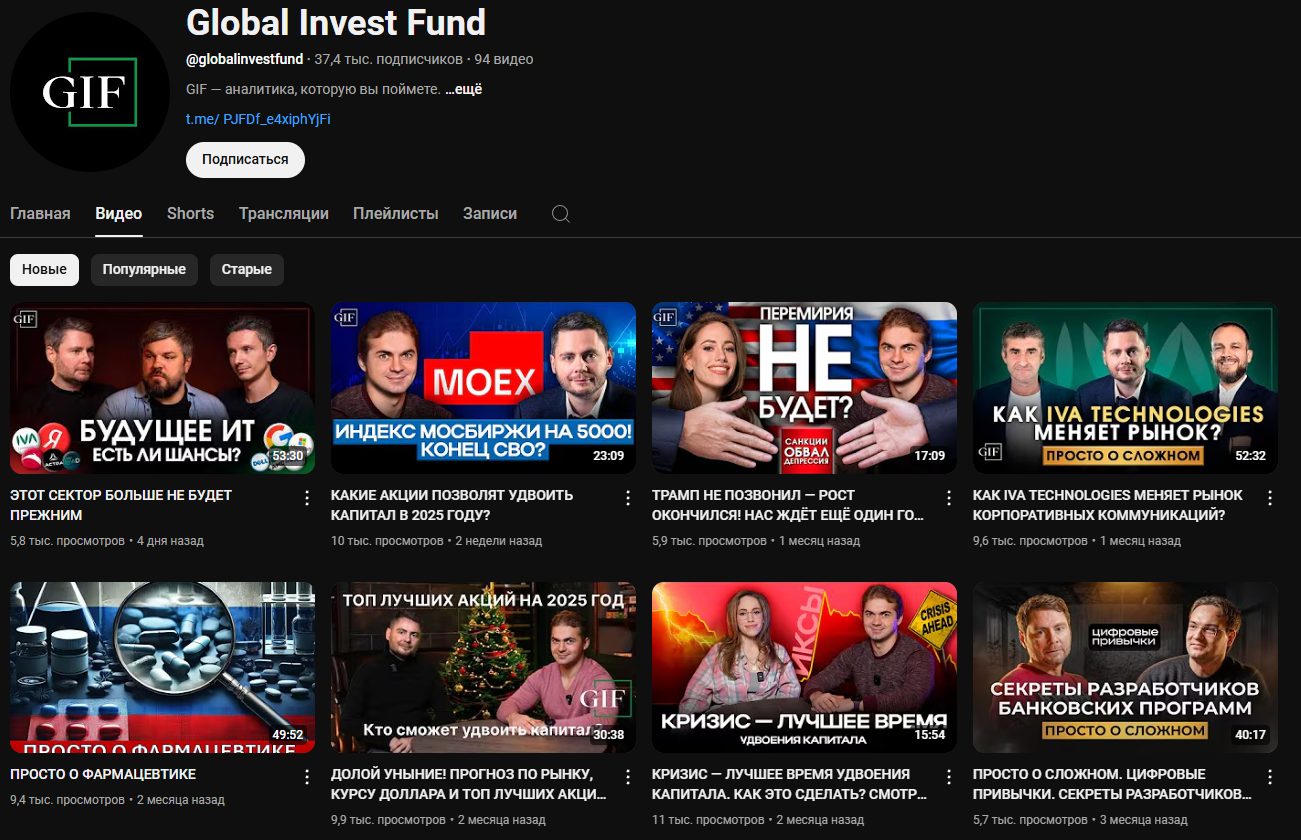Screen dimensions: 1301x840
Task: Switch to the Главная tab
Action: point(40,213)
